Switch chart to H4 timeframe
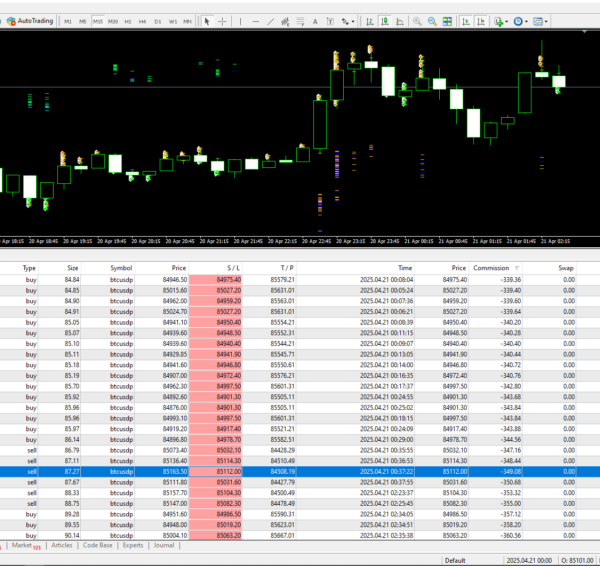Image resolution: width=600 pixels, height=566 pixels. tap(143, 20)
